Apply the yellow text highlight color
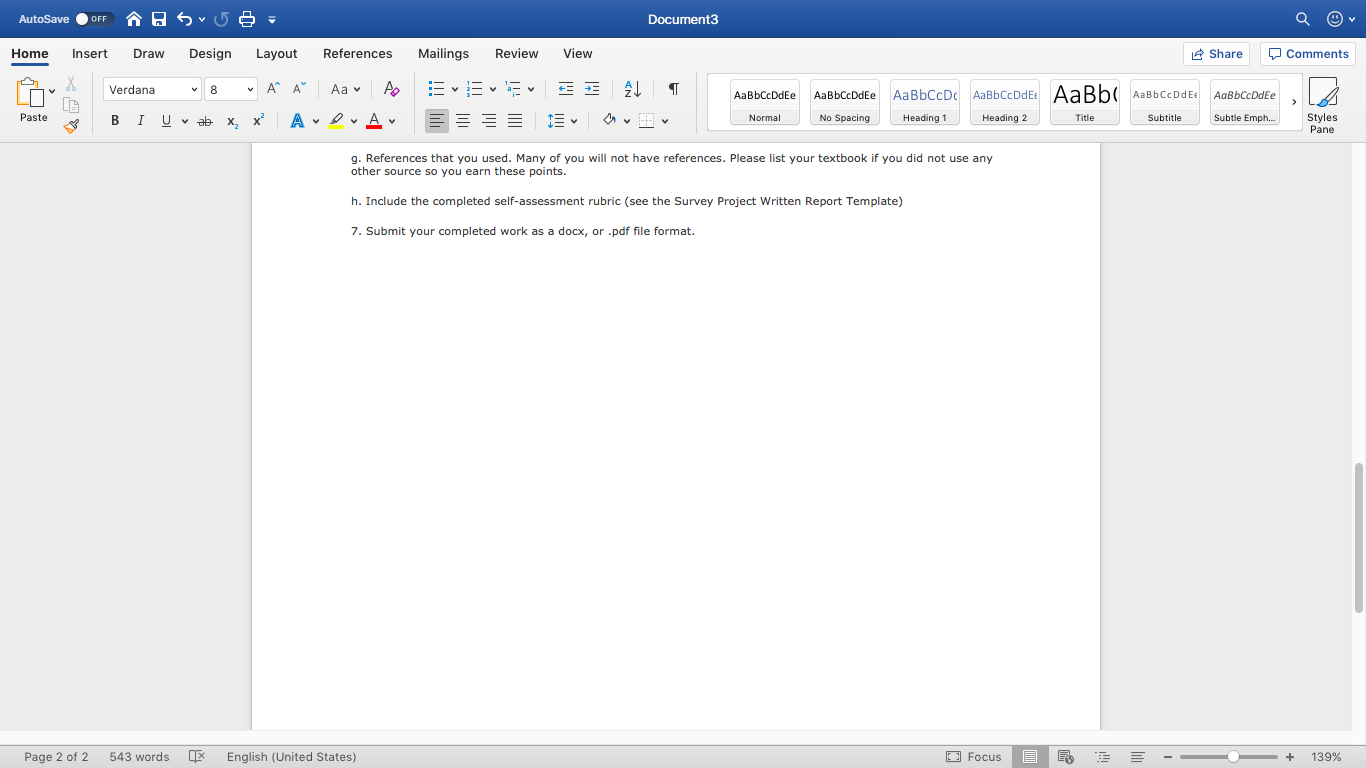1366x768 pixels. tap(336, 121)
